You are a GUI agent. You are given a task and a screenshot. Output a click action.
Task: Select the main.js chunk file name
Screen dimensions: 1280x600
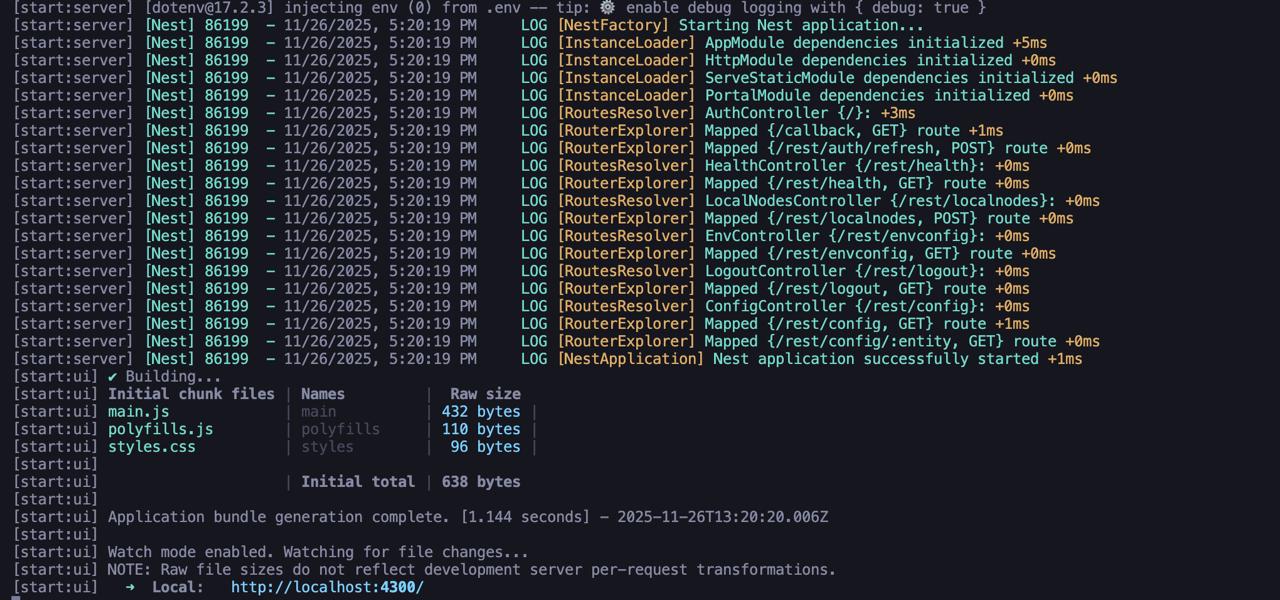[138, 411]
